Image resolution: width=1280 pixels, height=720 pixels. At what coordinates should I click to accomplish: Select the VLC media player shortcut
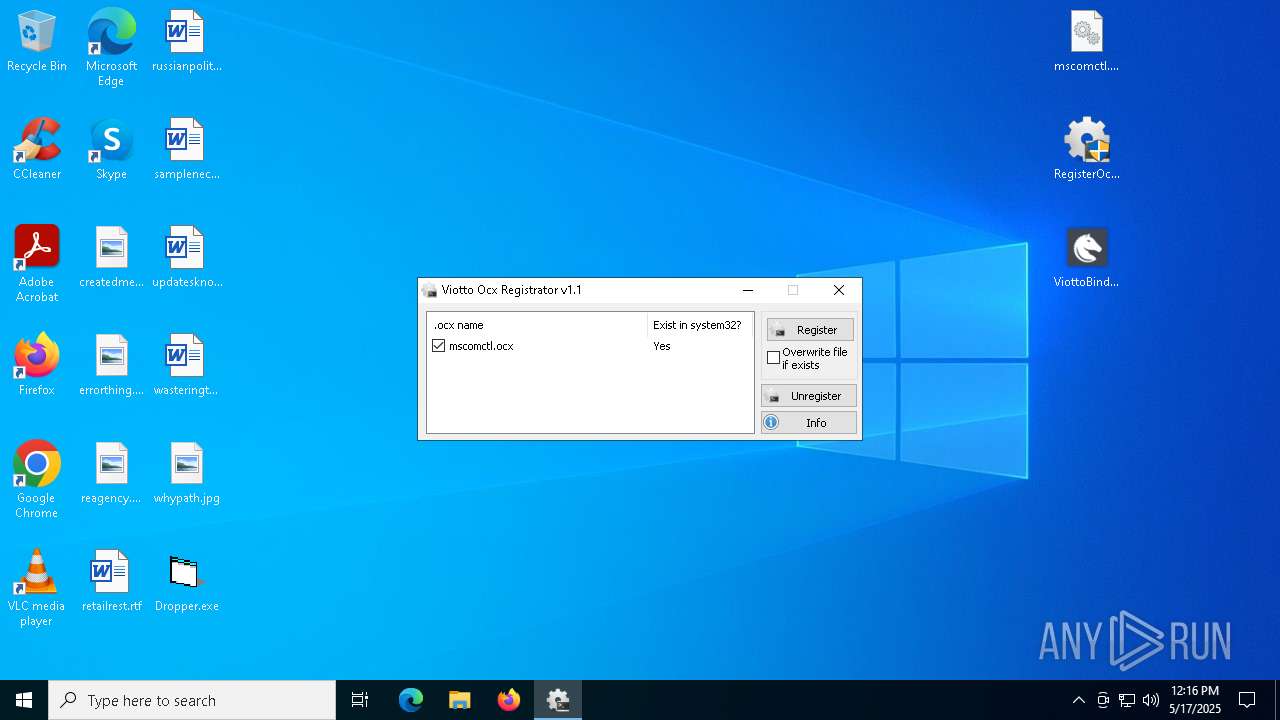coord(37,588)
